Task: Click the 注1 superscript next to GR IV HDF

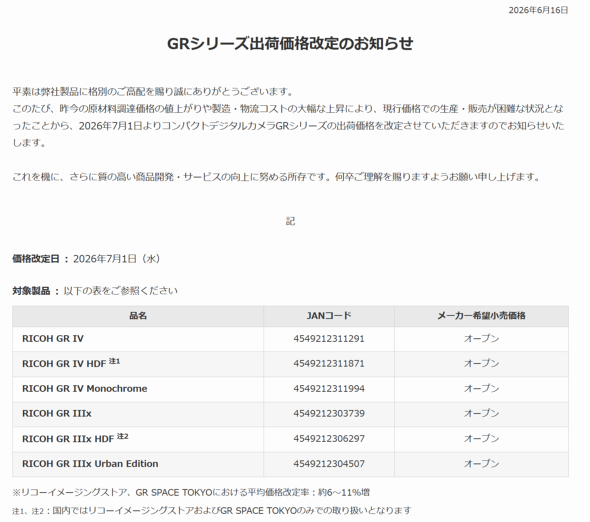Action: 114,361
